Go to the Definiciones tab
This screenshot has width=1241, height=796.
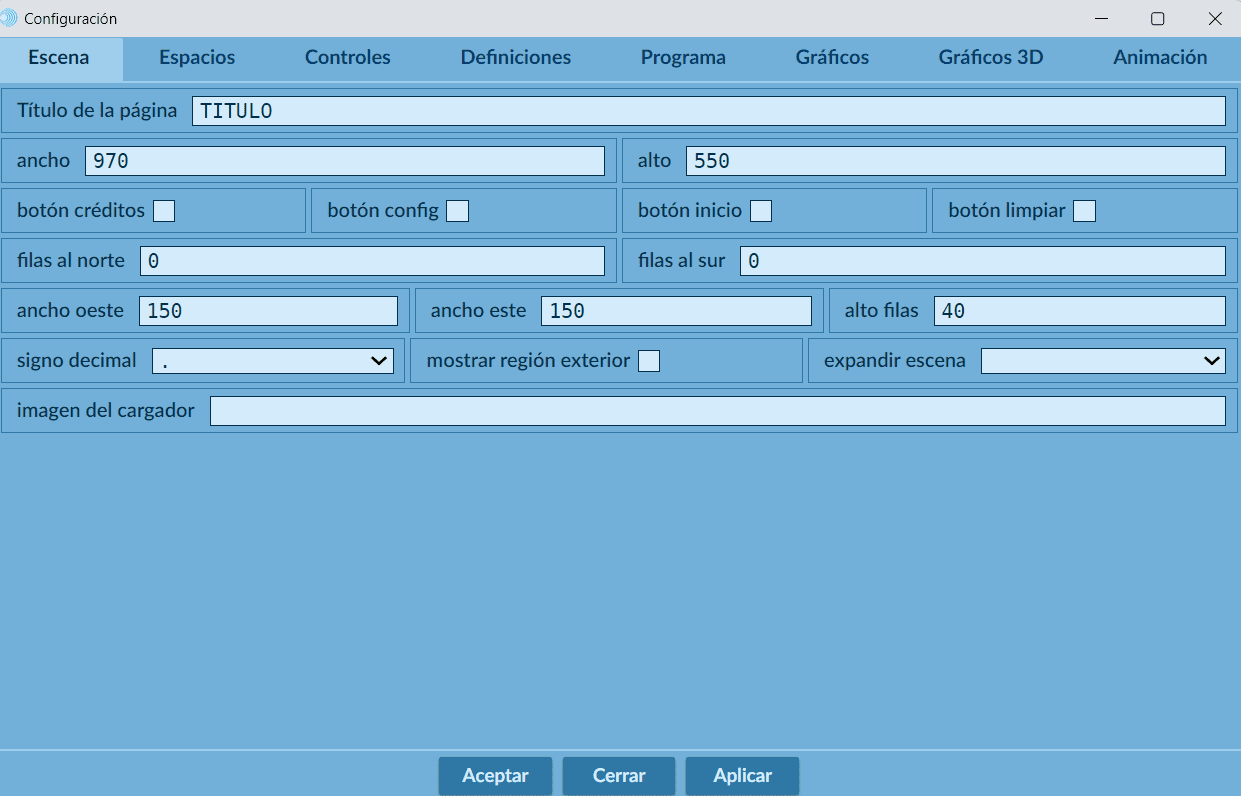515,58
